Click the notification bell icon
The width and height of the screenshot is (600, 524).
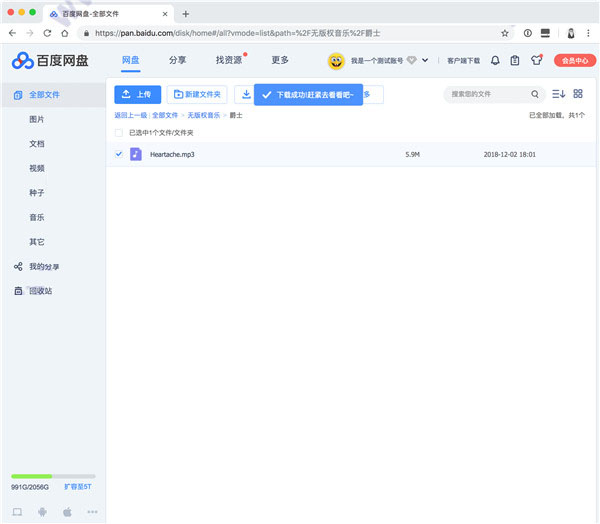[495, 60]
